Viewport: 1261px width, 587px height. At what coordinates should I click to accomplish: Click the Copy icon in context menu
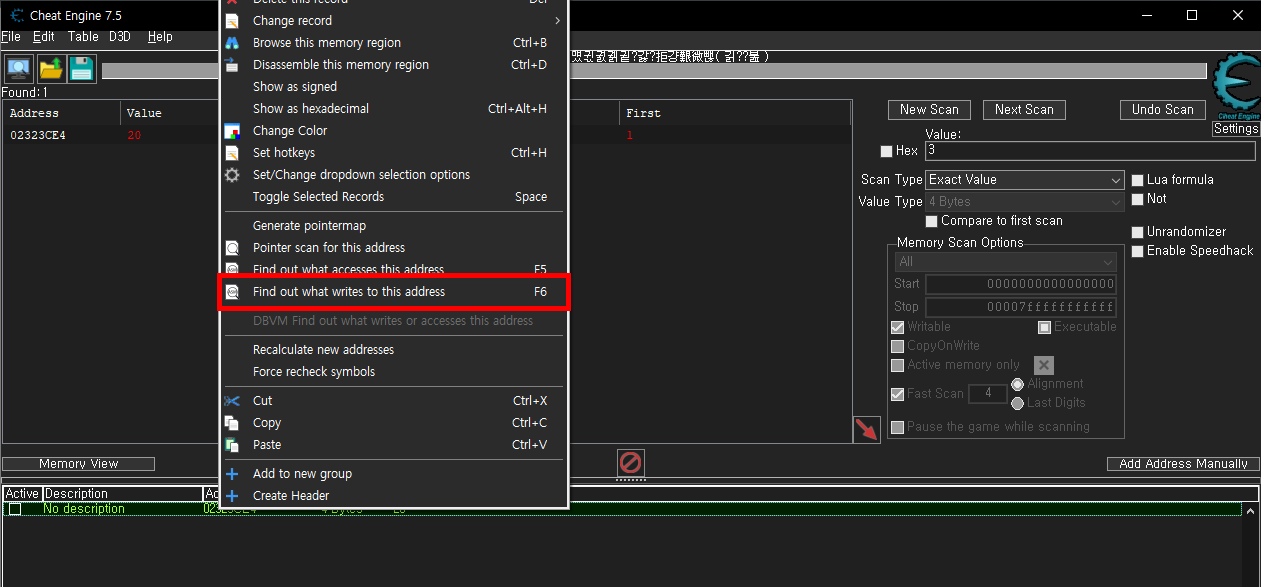tap(232, 423)
